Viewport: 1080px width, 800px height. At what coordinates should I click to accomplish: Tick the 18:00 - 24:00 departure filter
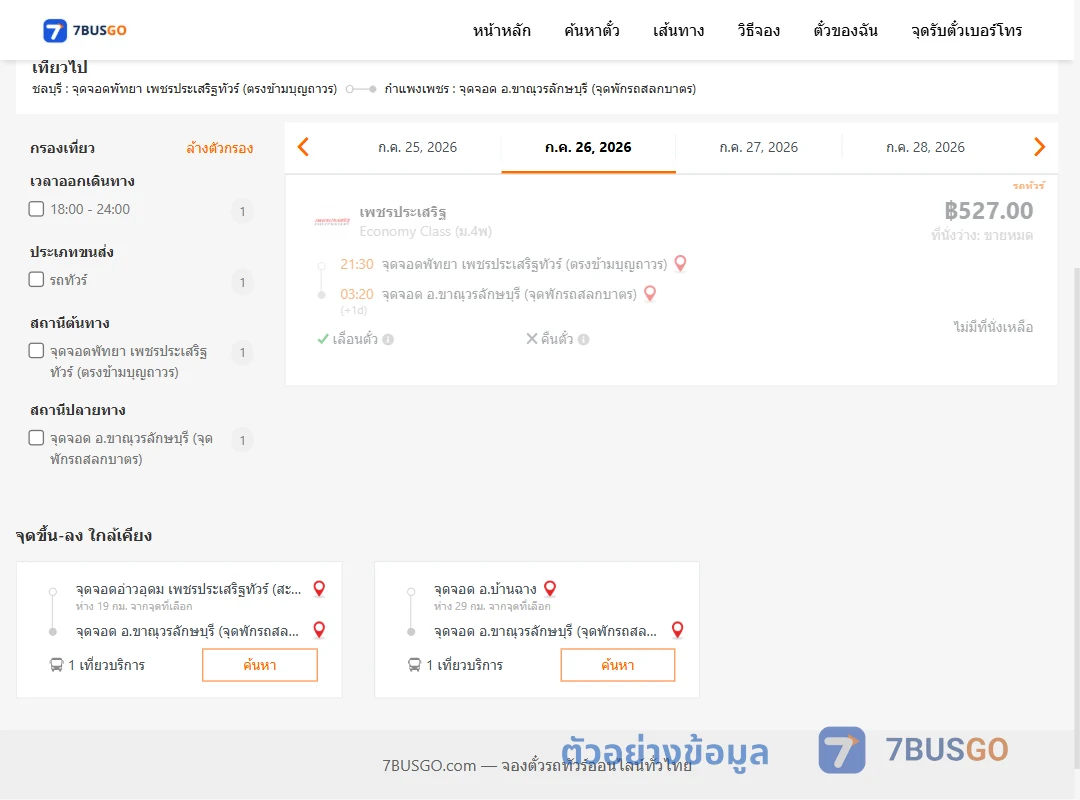(x=37, y=209)
